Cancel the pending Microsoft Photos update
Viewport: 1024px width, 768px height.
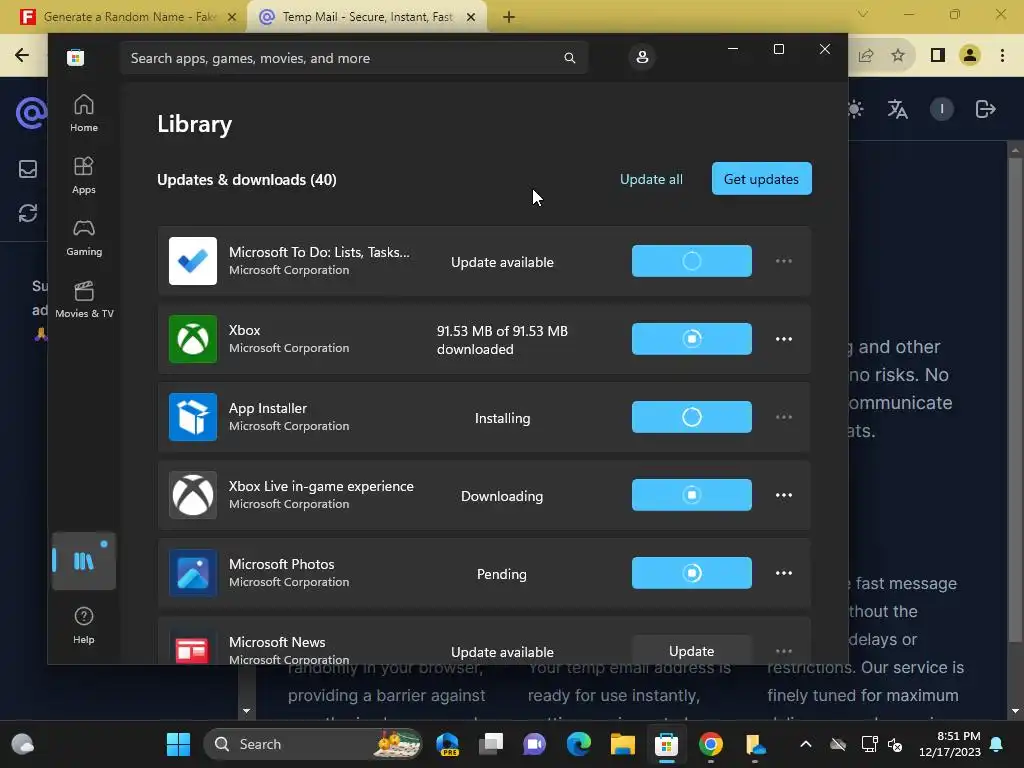pyautogui.click(x=692, y=573)
